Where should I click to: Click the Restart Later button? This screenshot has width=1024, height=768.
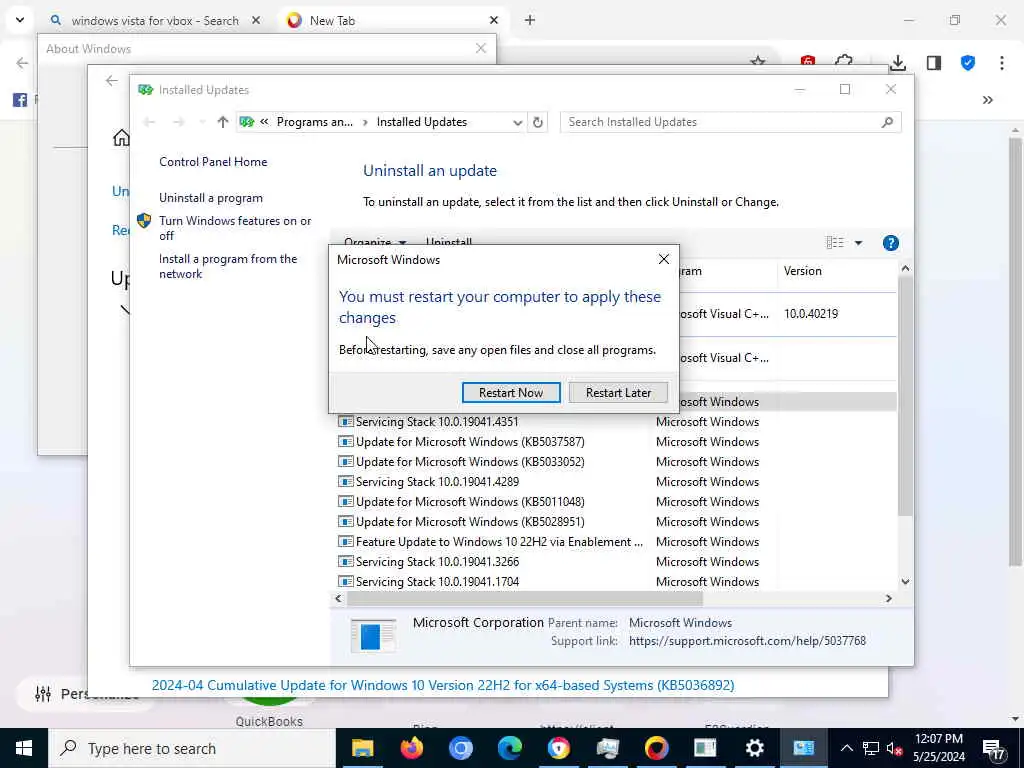pyautogui.click(x=618, y=392)
